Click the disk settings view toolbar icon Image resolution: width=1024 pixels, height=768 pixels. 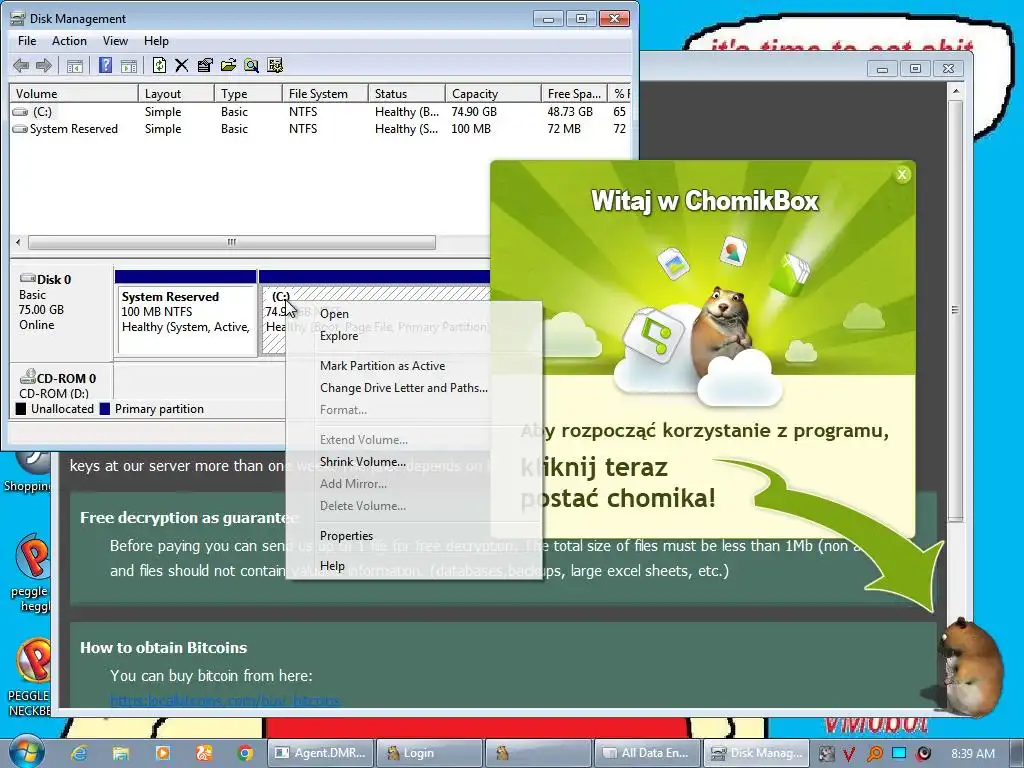(275, 65)
